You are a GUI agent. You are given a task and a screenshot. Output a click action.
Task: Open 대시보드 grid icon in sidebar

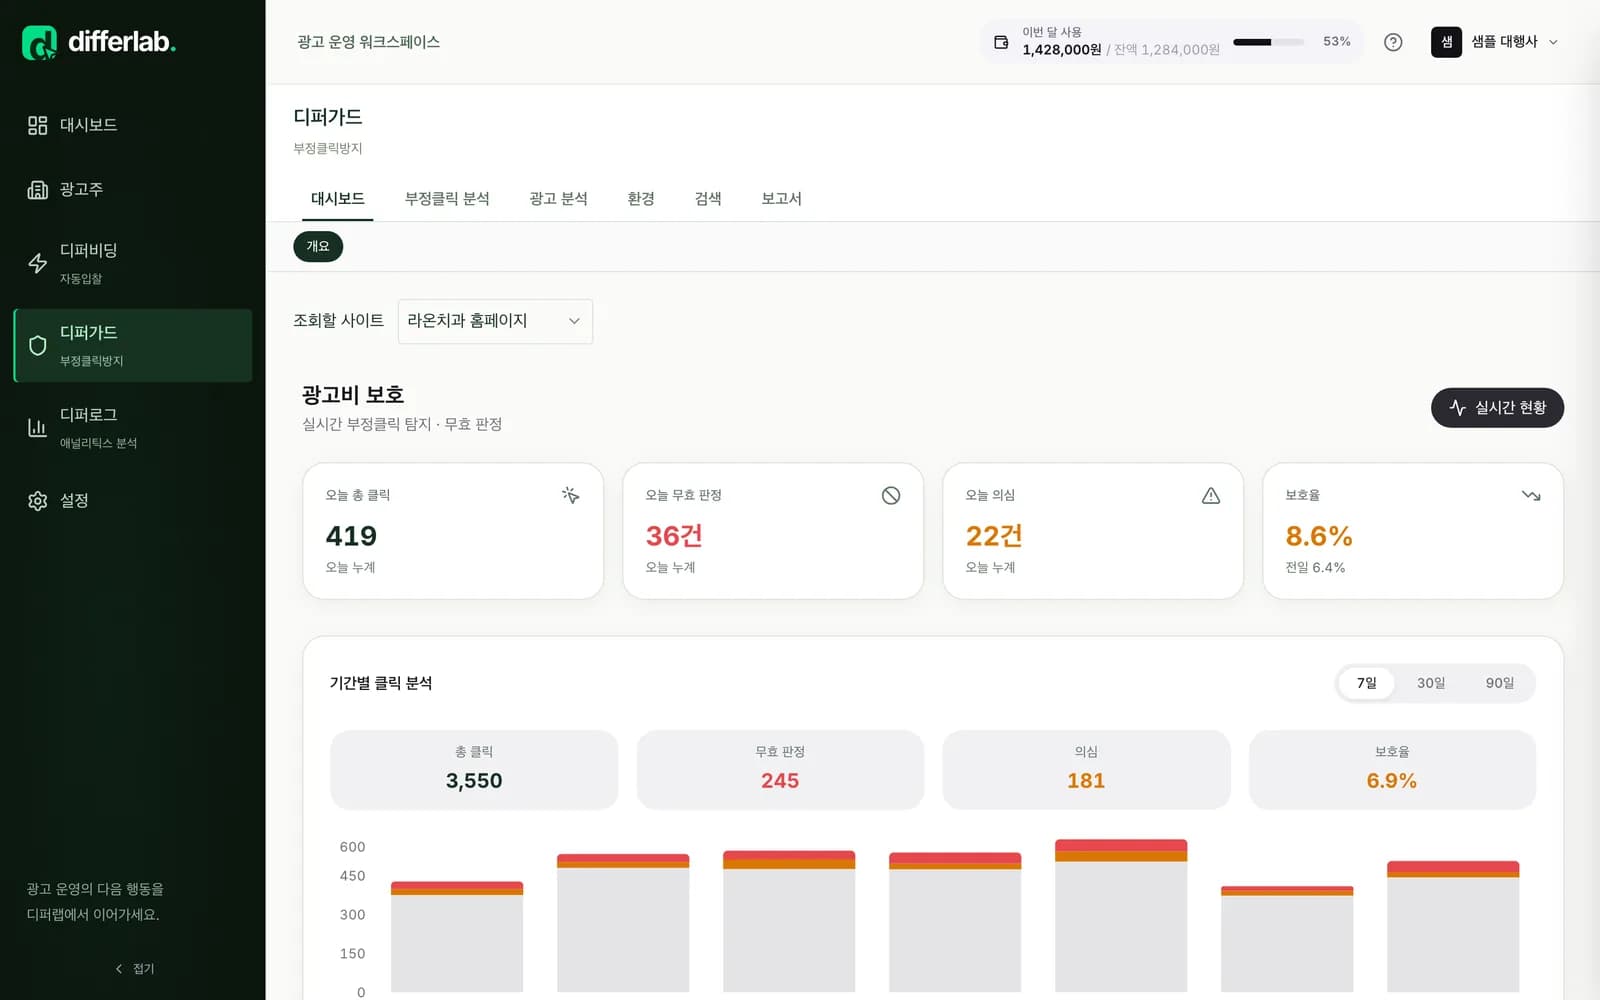[x=38, y=125]
